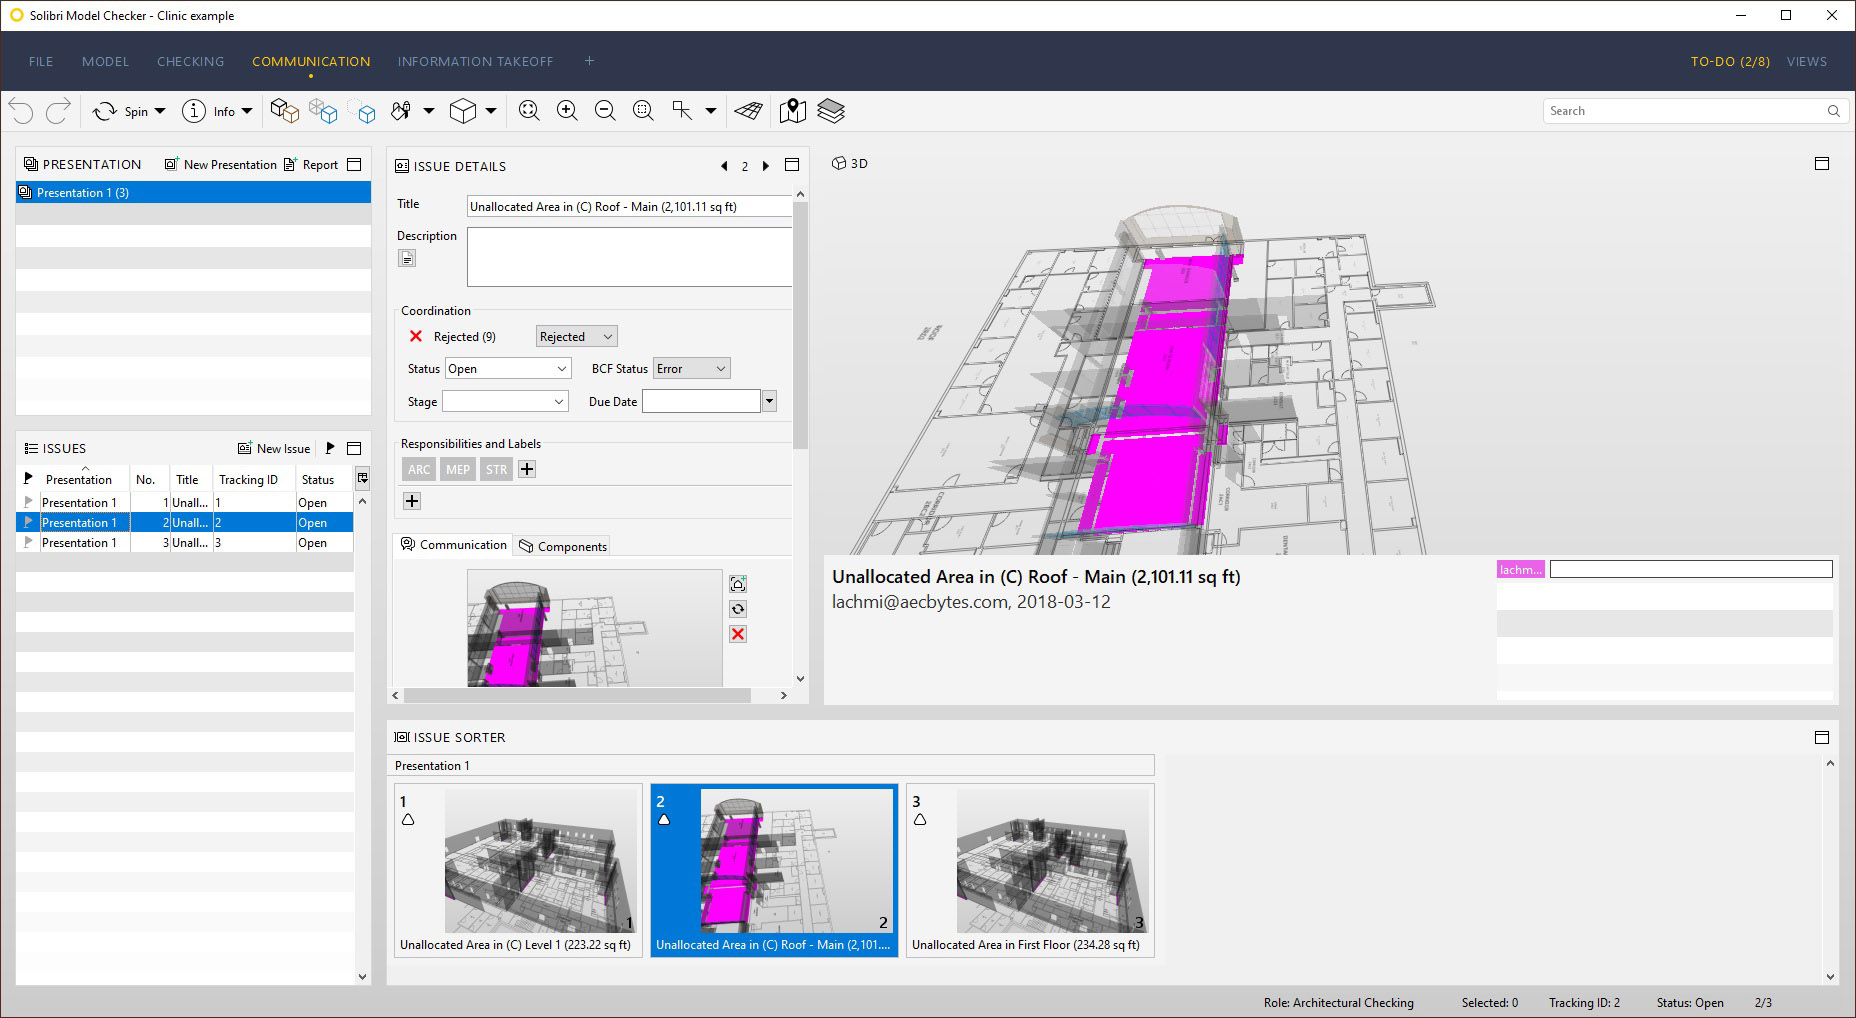Click the New Presentation button
The width and height of the screenshot is (1856, 1018).
(221, 165)
